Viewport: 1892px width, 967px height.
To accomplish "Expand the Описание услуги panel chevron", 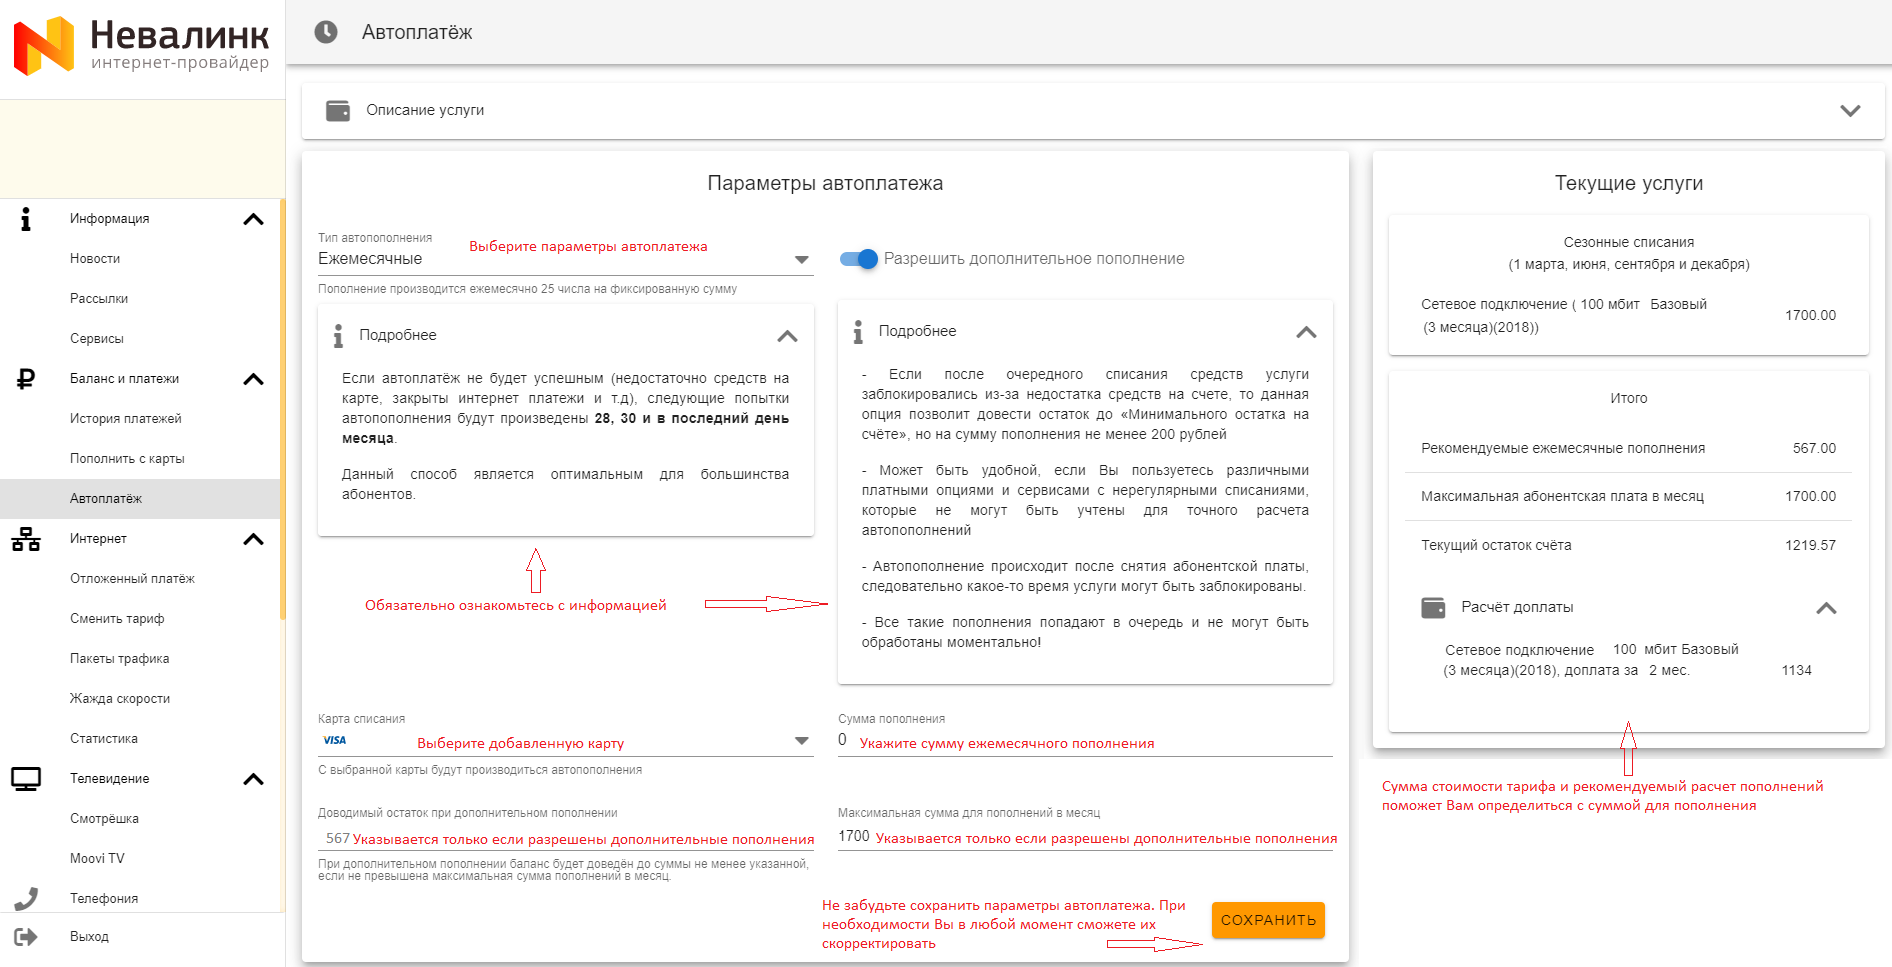I will [1850, 110].
